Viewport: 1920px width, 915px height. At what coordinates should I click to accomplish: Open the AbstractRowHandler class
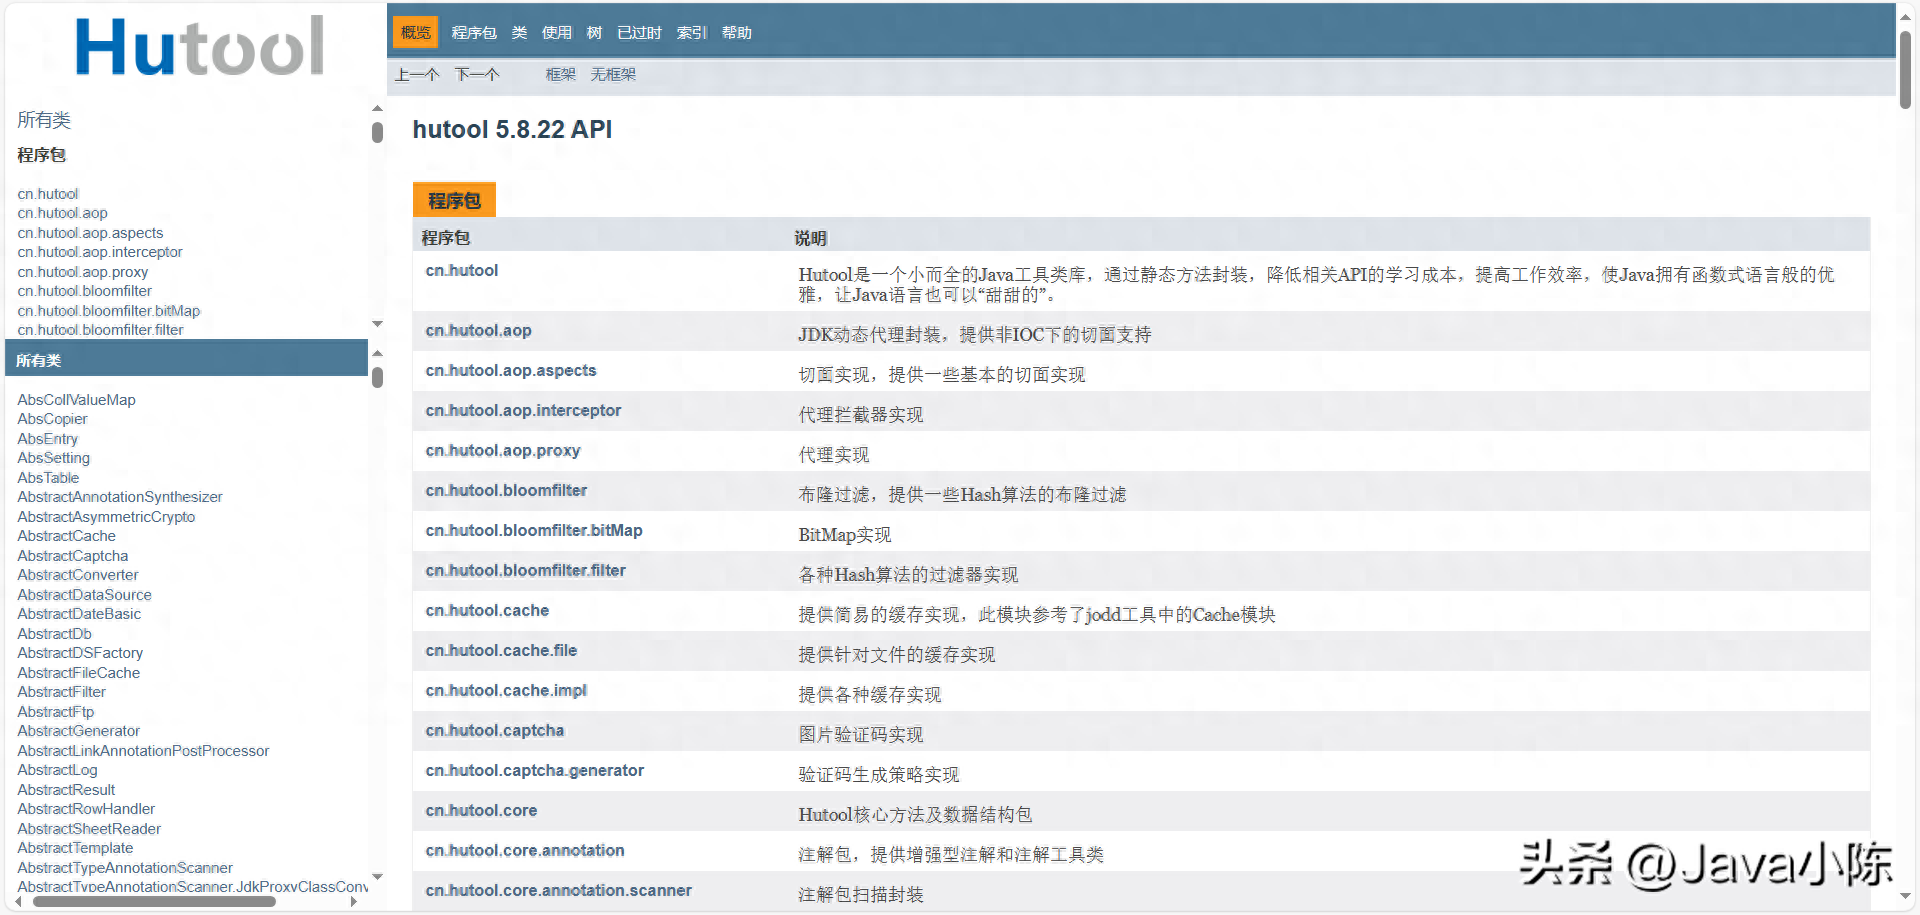[86, 809]
